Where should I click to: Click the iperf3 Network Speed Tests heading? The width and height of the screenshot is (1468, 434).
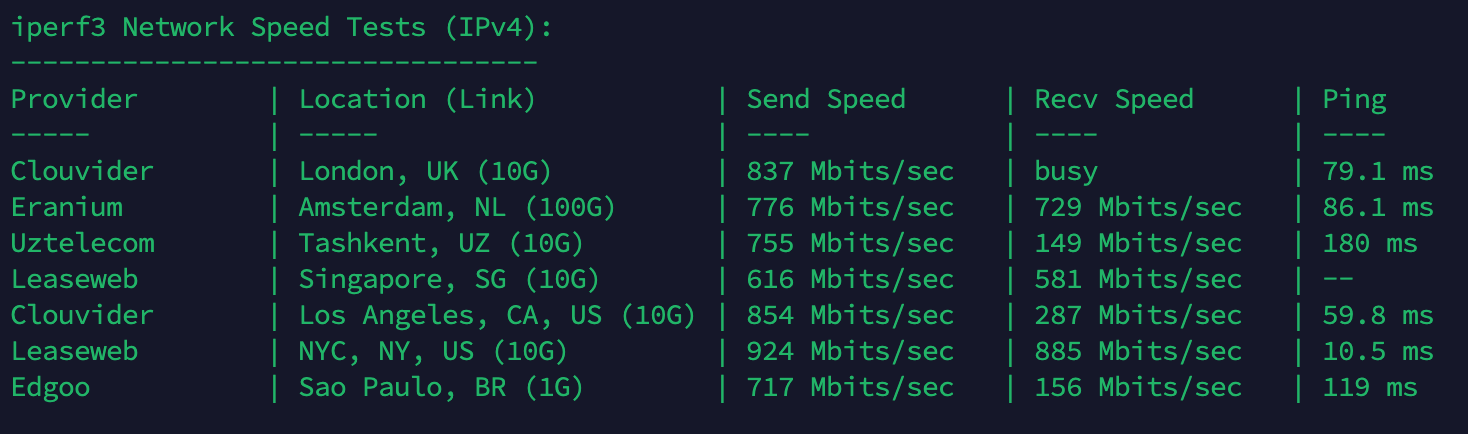coord(282,27)
